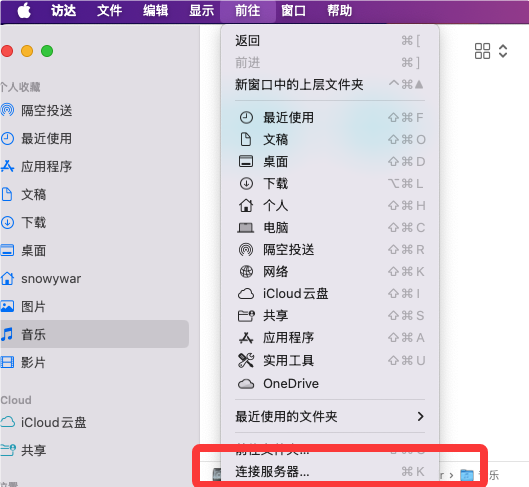Screen dimensions: 529x487
Task: Click the document icon beside 文稿 in menu
Action: (246, 139)
